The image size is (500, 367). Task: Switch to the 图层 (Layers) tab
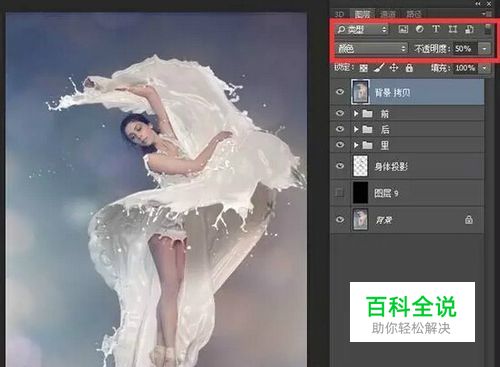click(x=362, y=14)
